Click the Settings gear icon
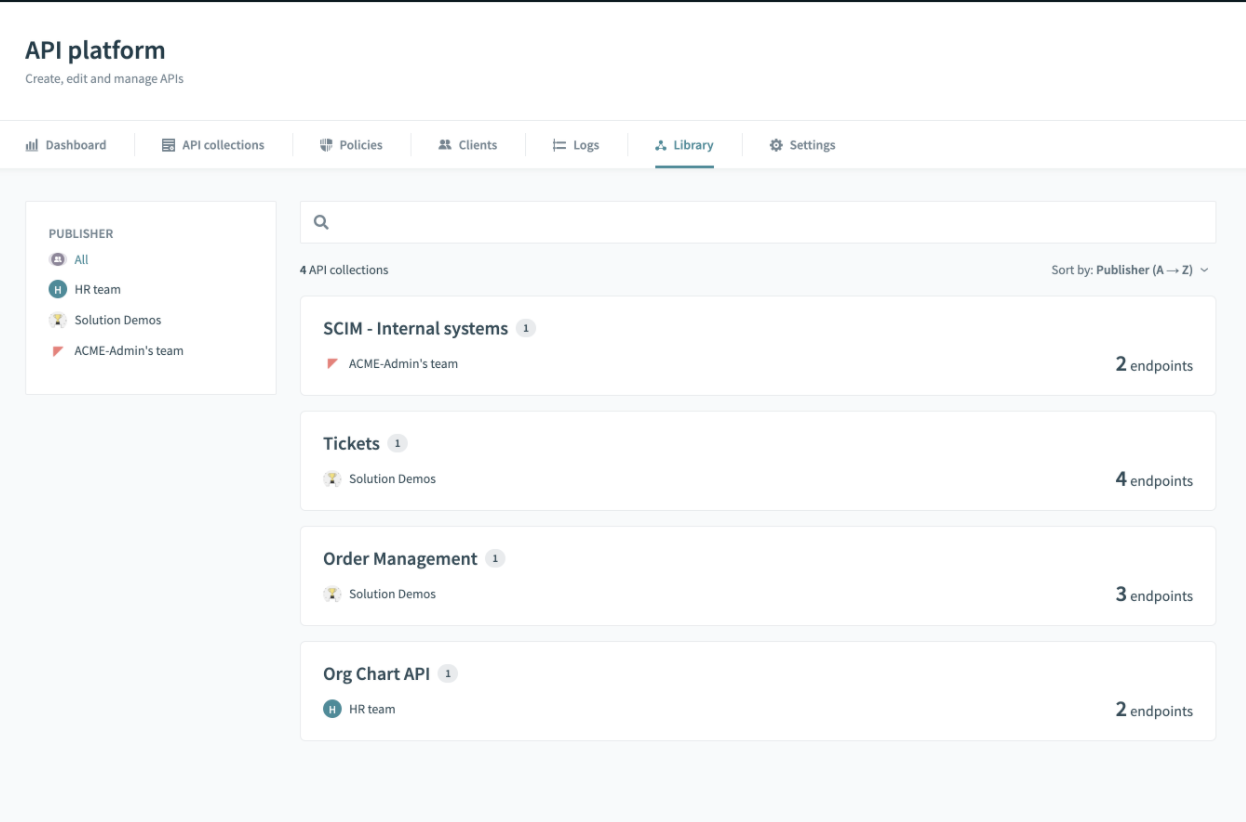Screen dimensions: 1246x822 pos(775,144)
